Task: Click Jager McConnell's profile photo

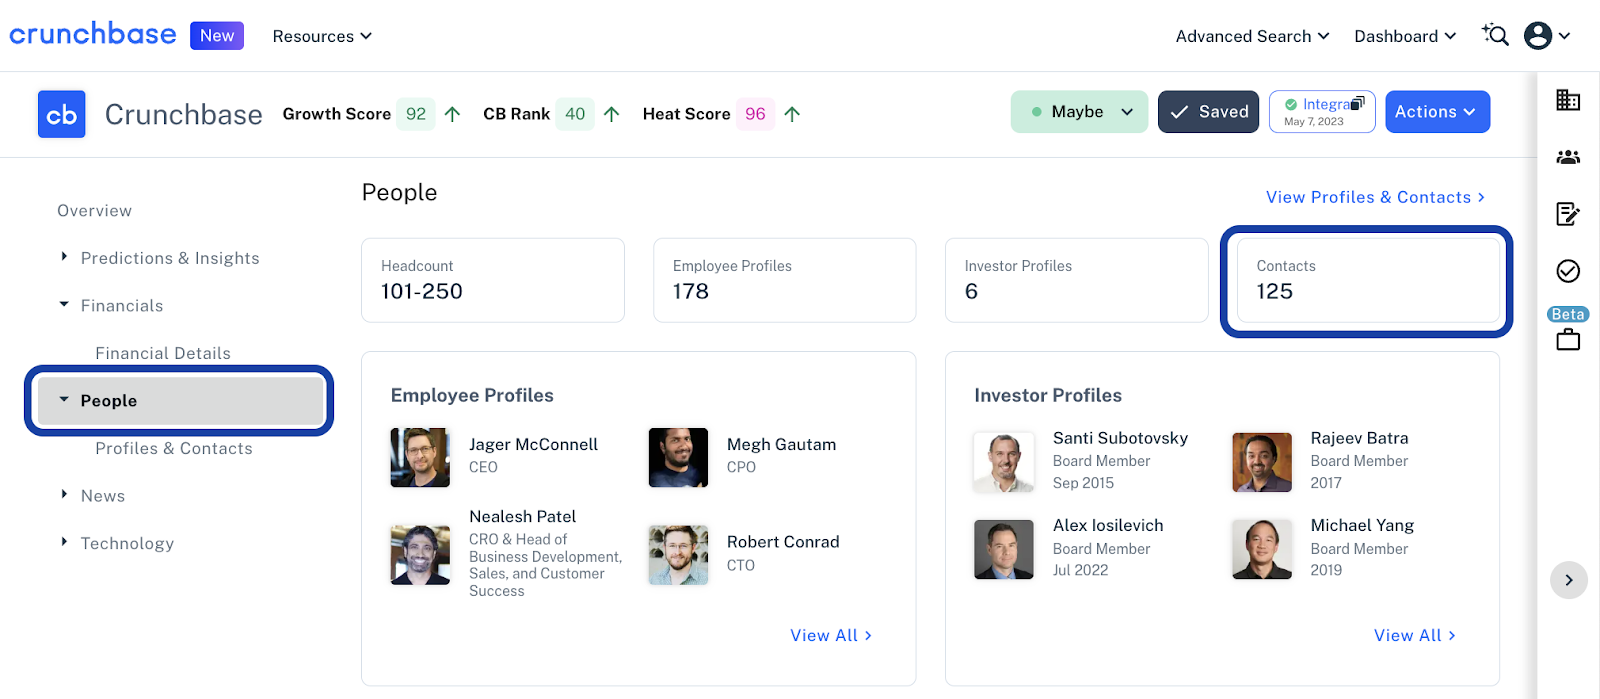Action: [x=420, y=458]
